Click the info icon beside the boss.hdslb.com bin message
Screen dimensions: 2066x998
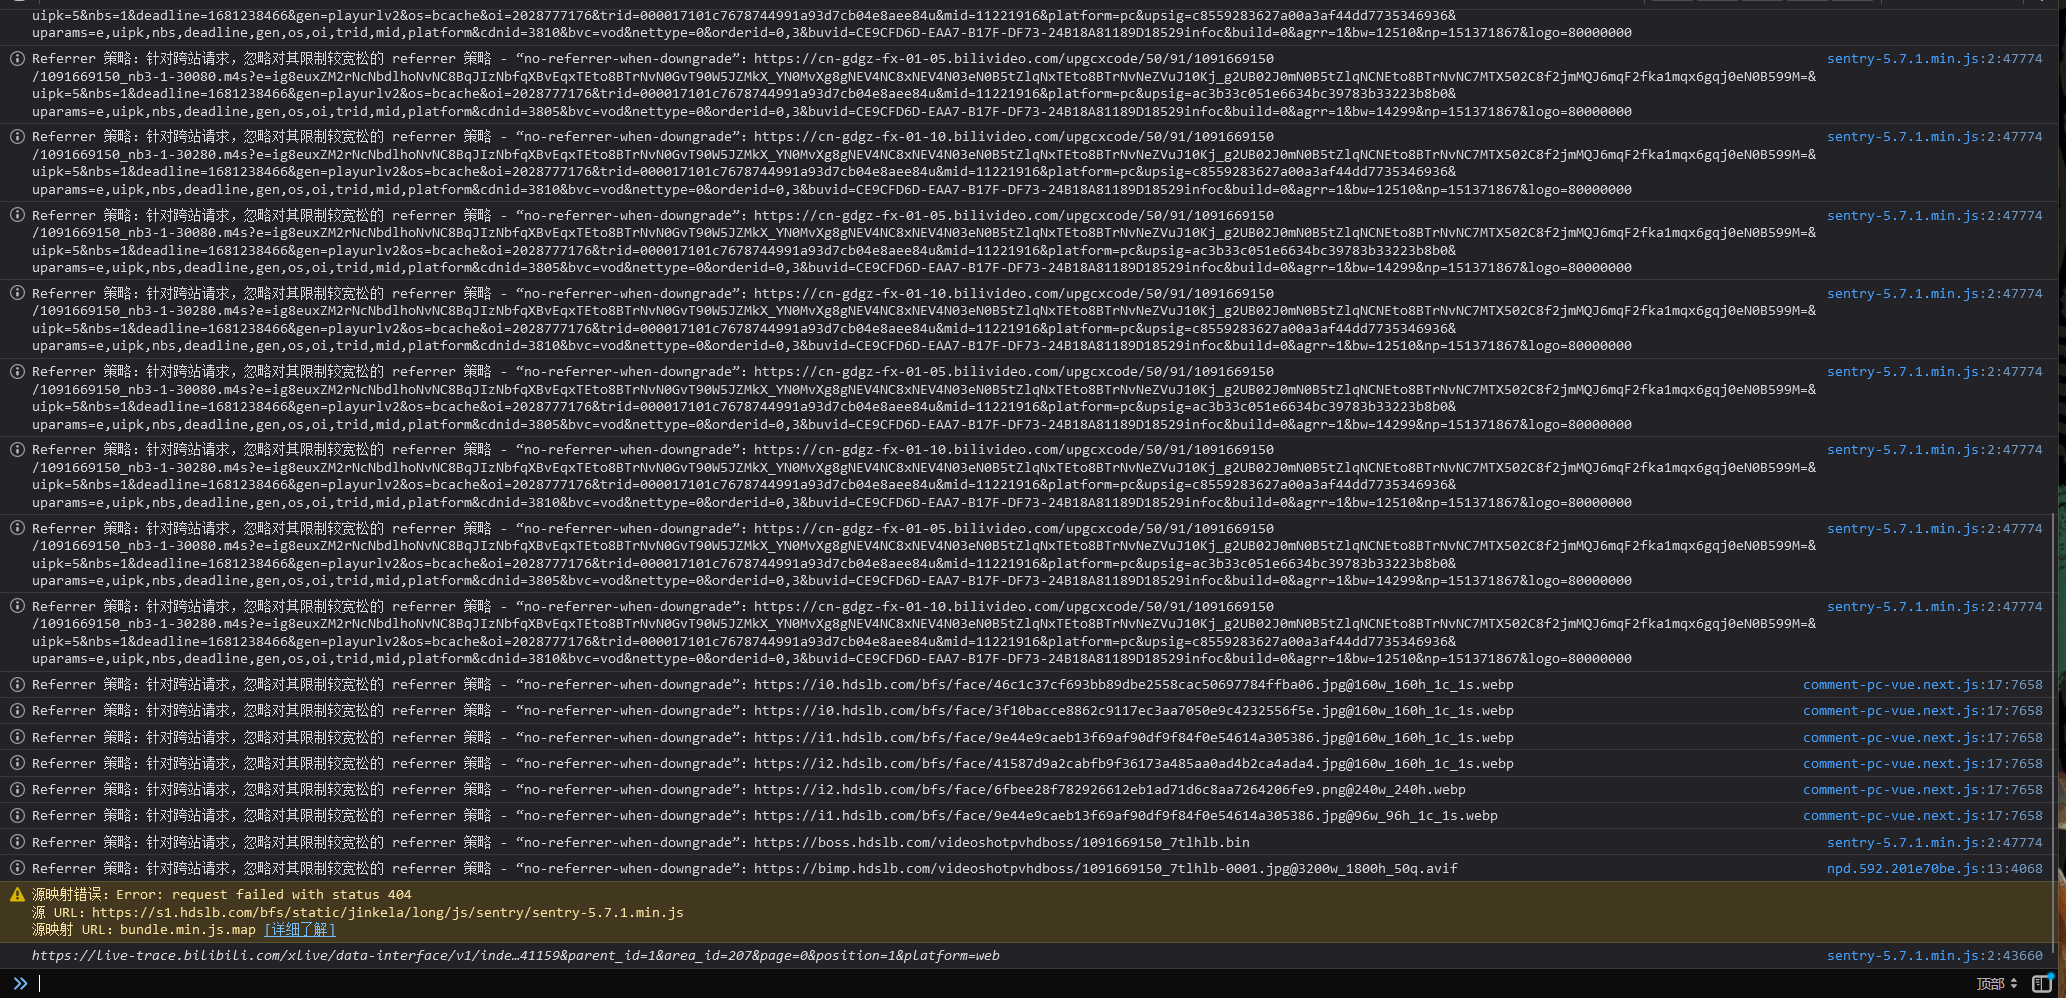click(17, 842)
